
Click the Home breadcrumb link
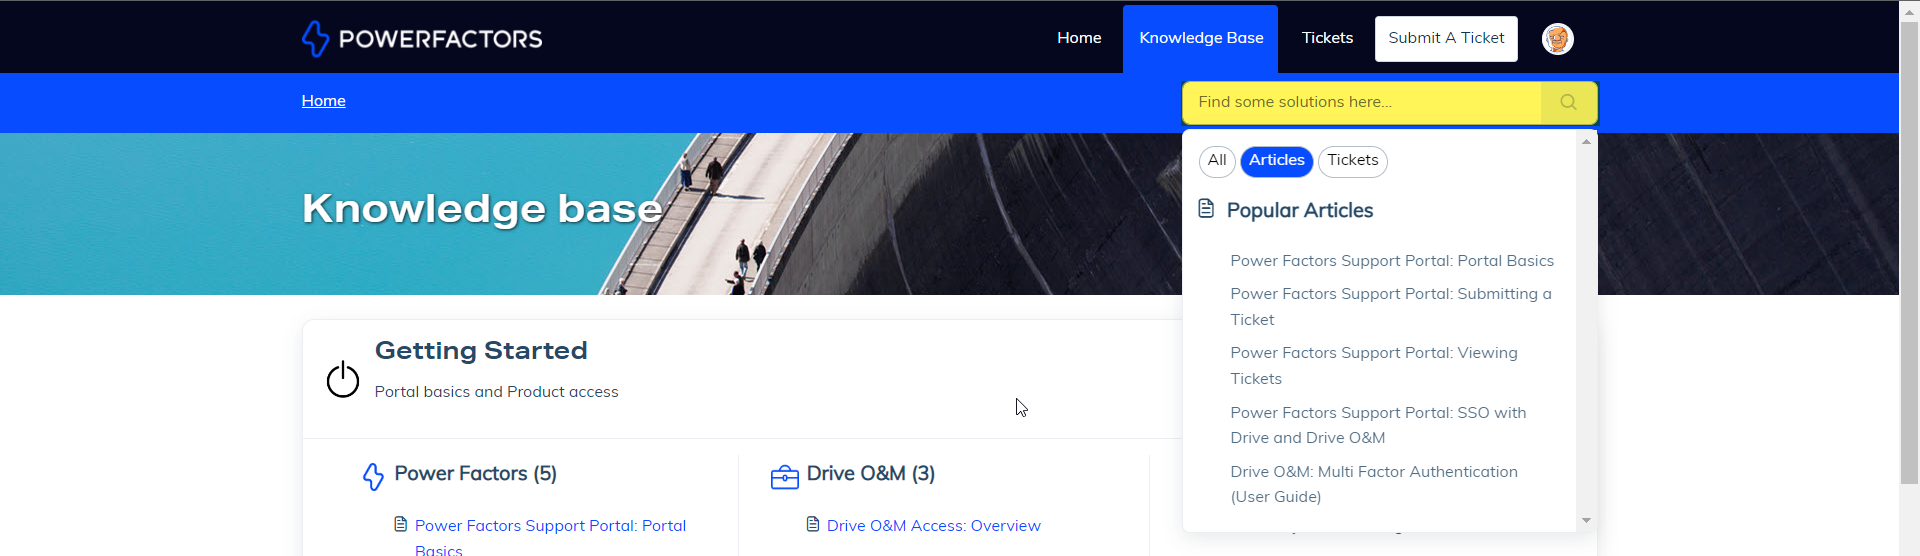tap(324, 101)
